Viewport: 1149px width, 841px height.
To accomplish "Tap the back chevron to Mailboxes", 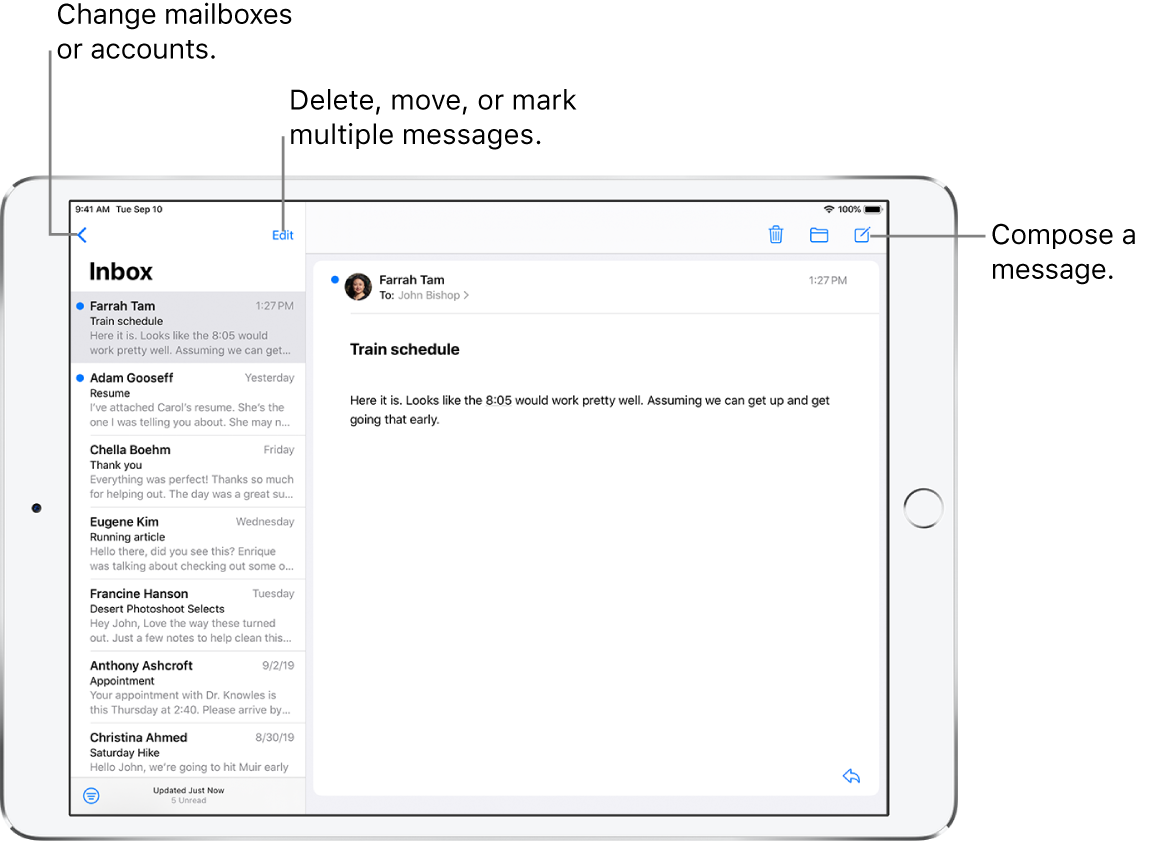I will pos(82,235).
